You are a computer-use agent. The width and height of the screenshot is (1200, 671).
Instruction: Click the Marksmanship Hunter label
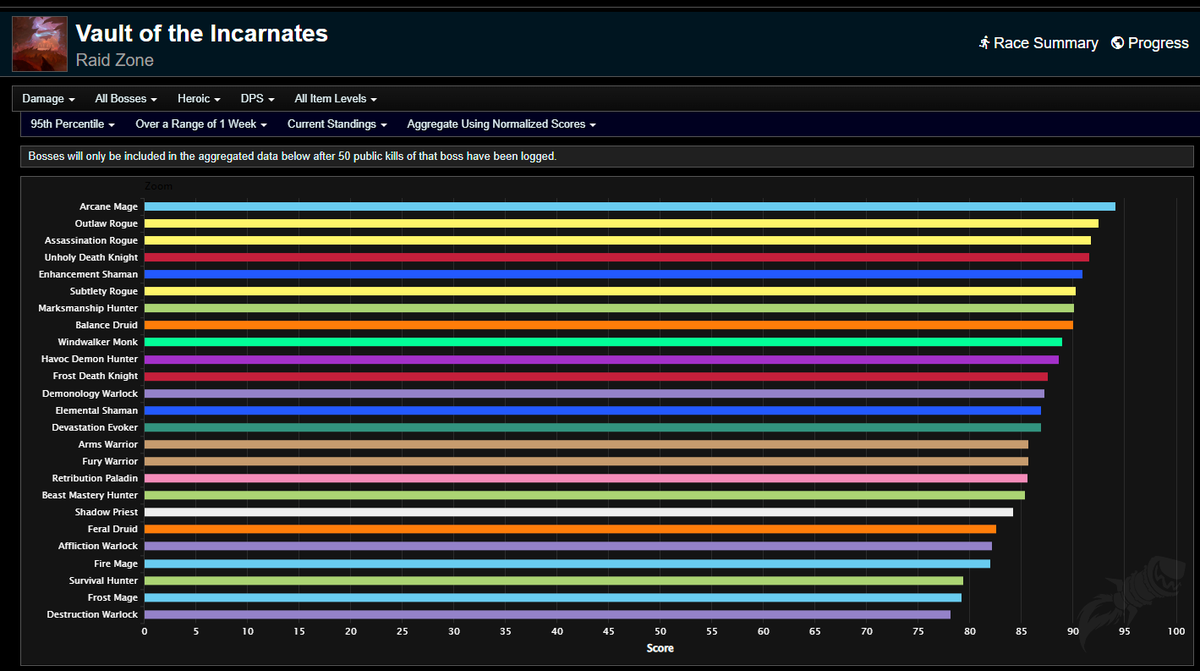tap(88, 308)
